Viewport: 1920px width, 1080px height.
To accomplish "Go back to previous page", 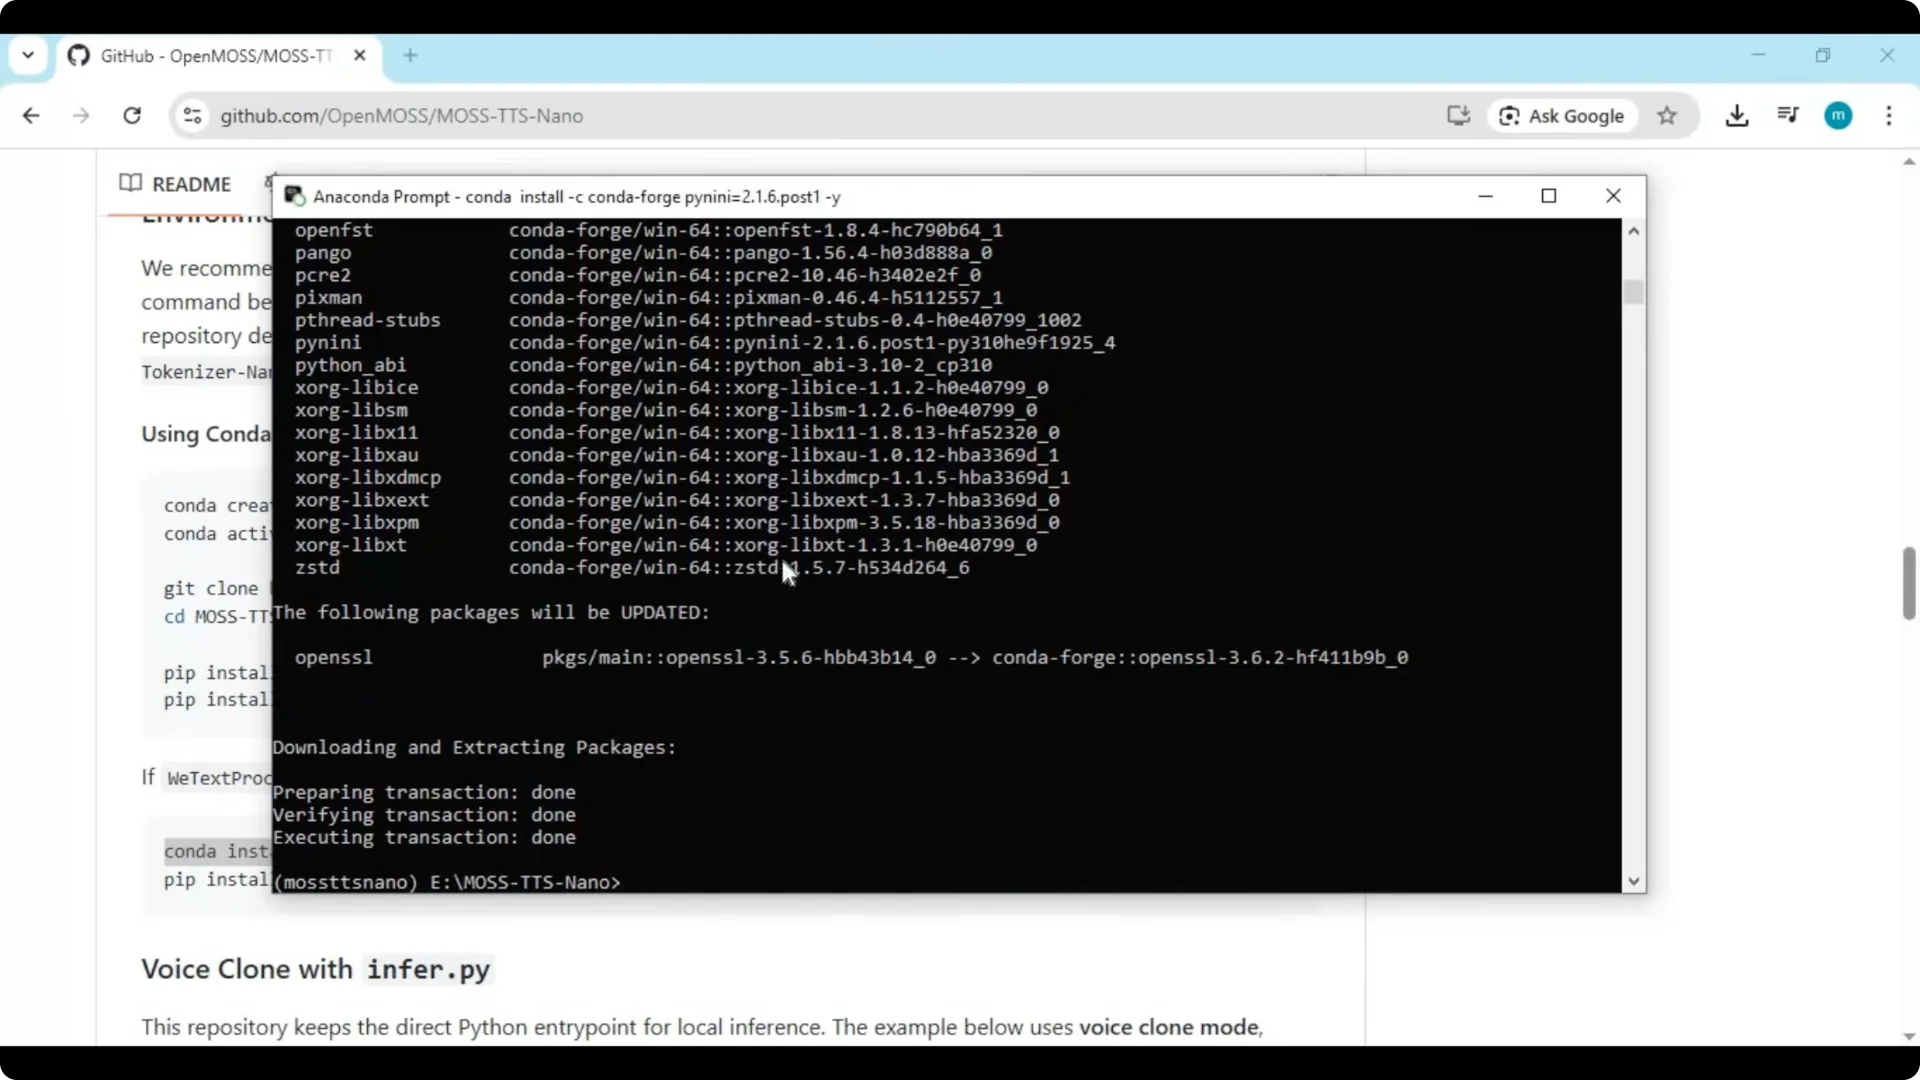I will point(31,116).
